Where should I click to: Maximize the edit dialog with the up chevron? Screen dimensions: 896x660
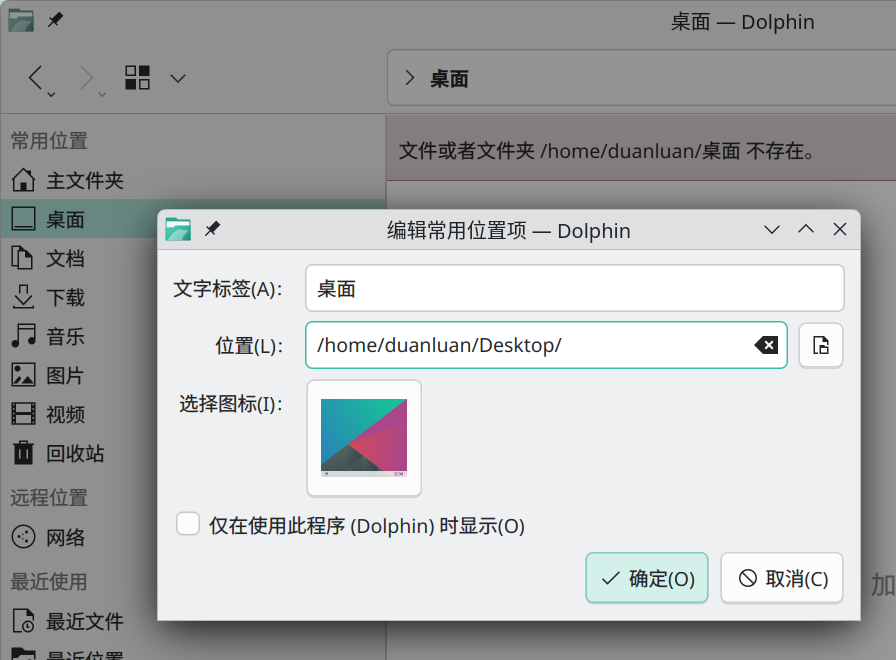click(806, 229)
